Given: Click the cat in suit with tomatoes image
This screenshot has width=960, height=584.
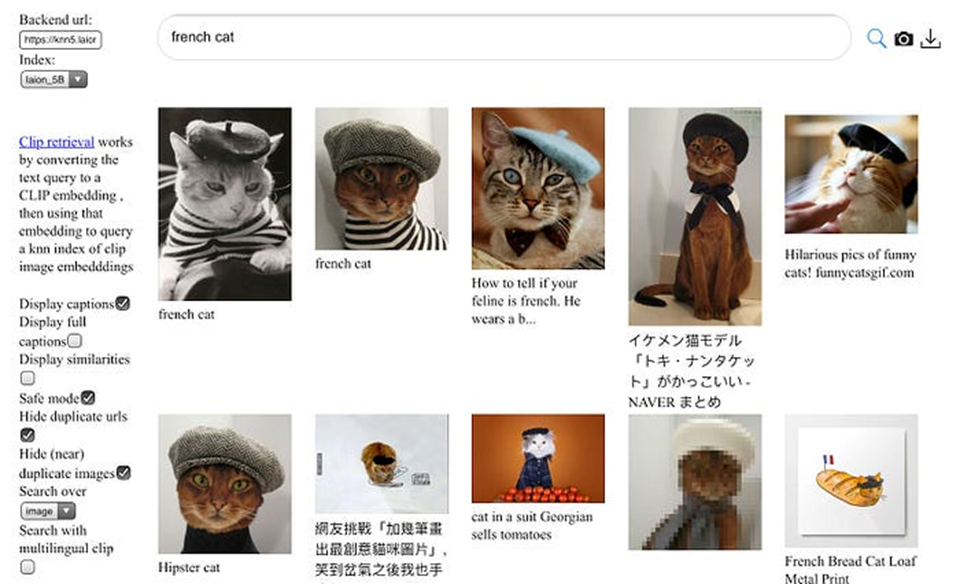Looking at the screenshot, I should [538, 458].
